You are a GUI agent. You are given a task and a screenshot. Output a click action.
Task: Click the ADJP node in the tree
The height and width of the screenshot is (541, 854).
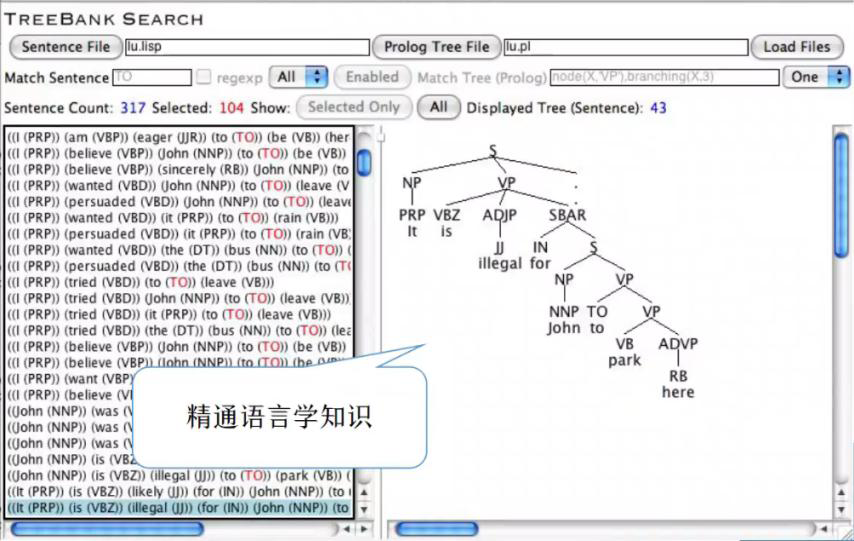pyautogui.click(x=499, y=215)
